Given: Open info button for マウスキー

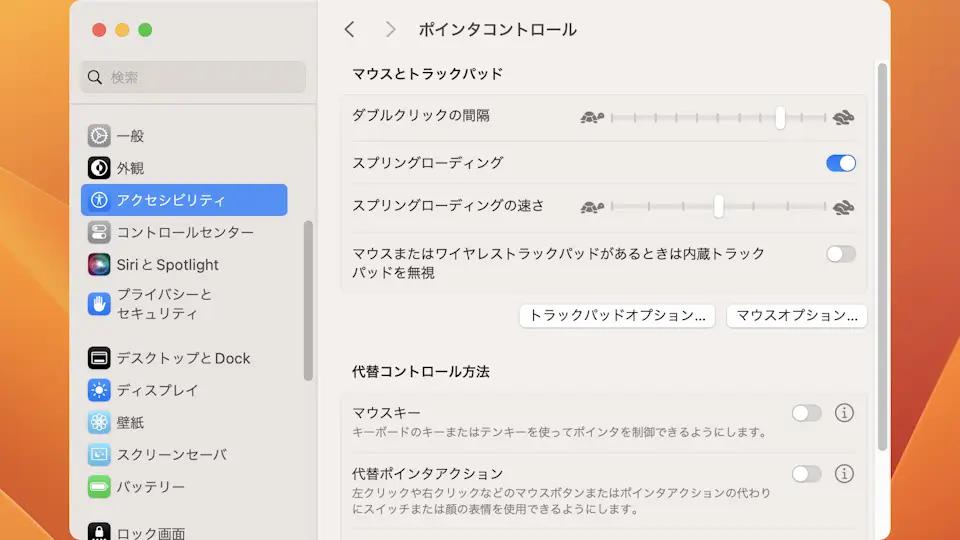Looking at the screenshot, I should (x=844, y=413).
